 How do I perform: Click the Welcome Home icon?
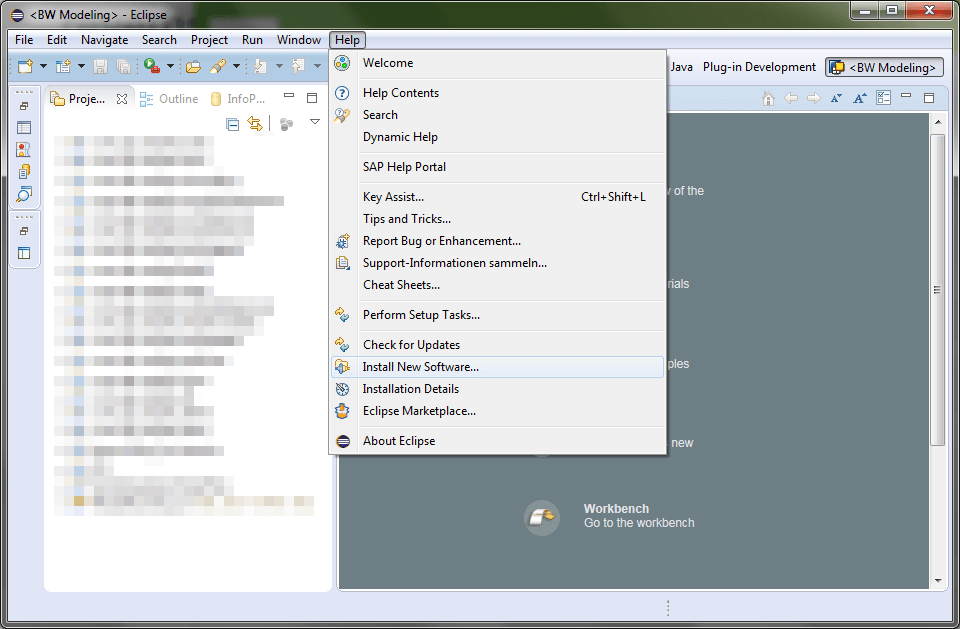point(768,98)
